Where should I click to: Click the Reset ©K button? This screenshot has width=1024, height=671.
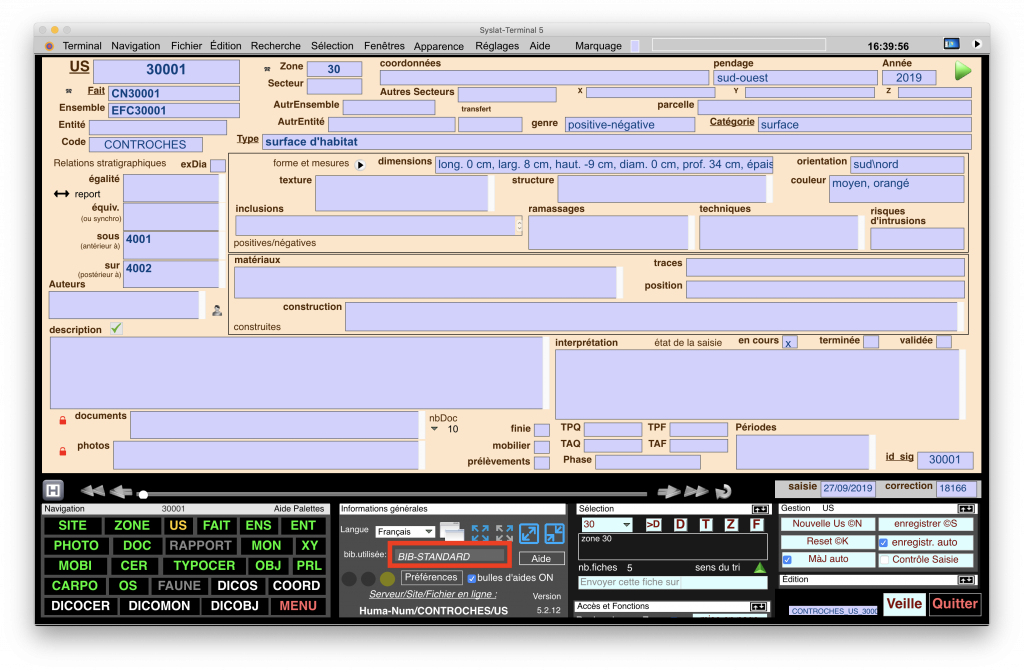[827, 542]
